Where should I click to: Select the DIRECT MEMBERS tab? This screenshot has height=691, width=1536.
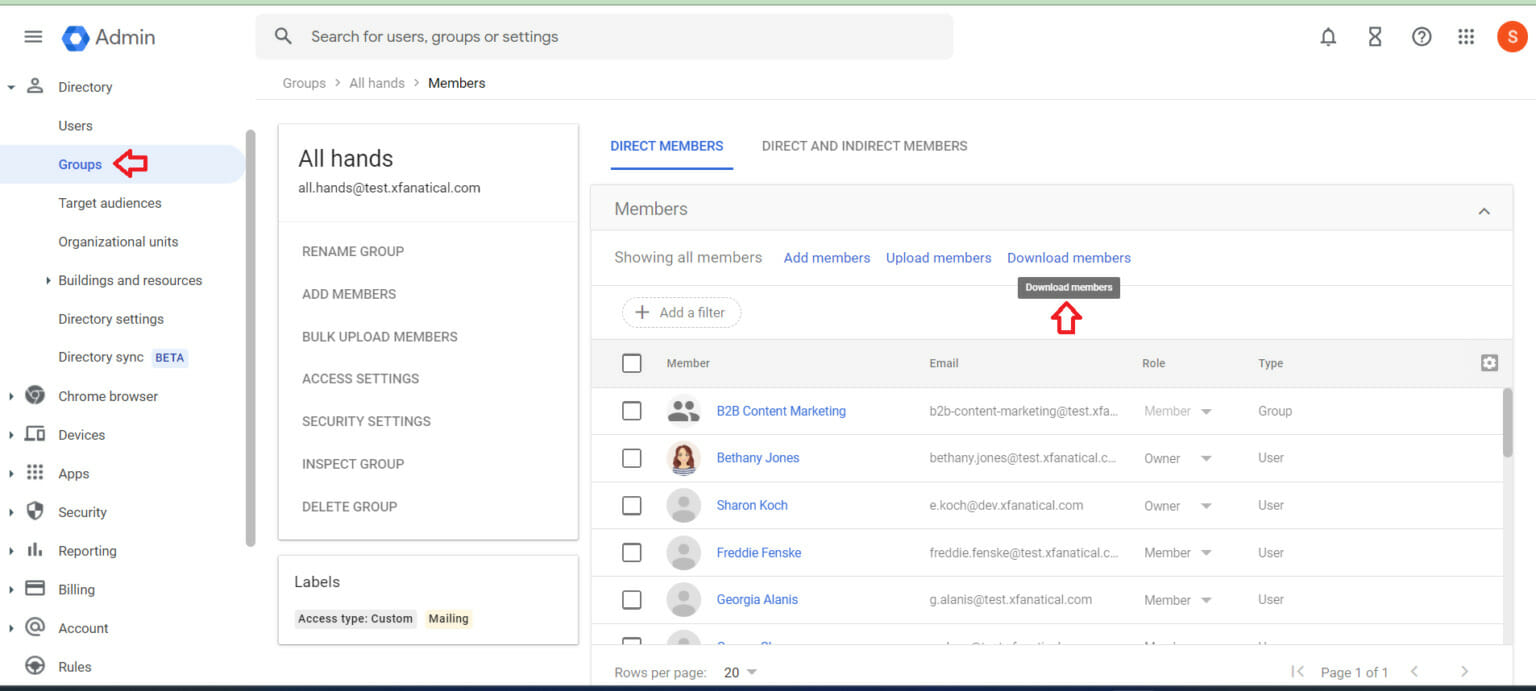(667, 145)
